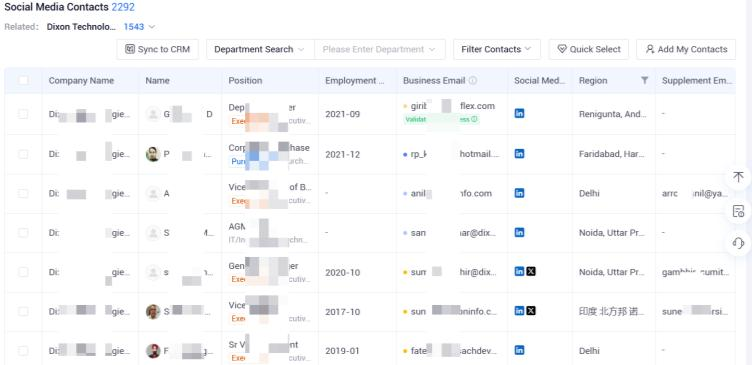Image resolution: width=752 pixels, height=365 pixels.
Task: Click the Validated address info icon
Action: 474,119
